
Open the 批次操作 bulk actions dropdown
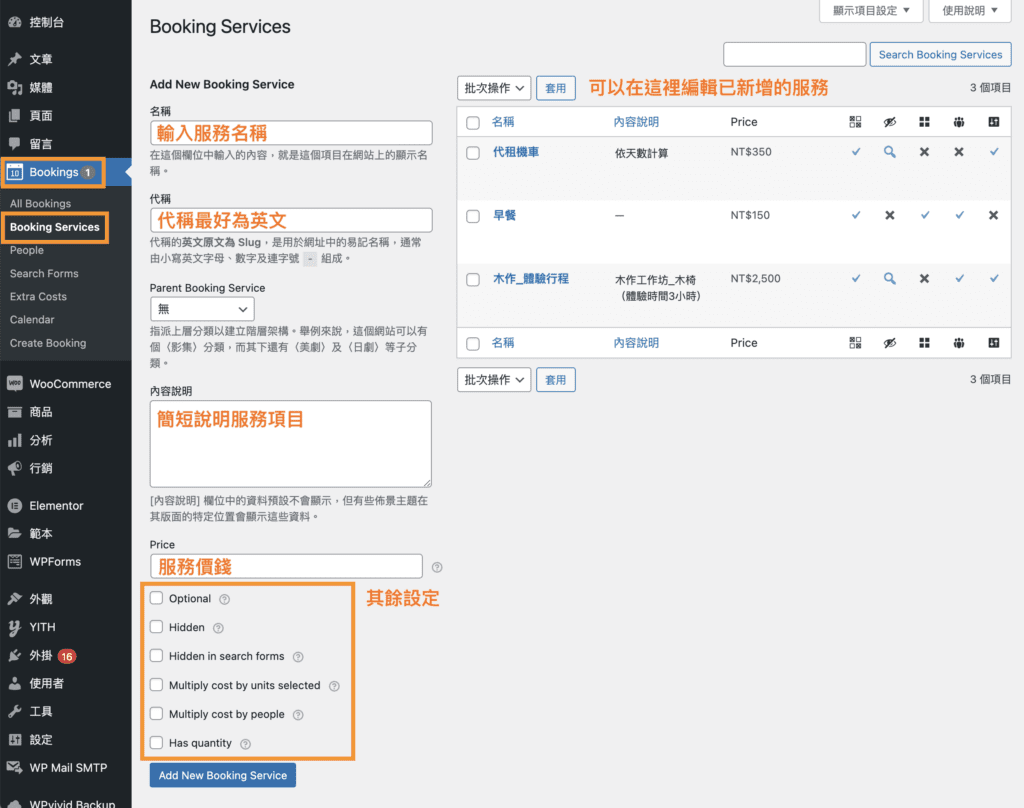493,88
